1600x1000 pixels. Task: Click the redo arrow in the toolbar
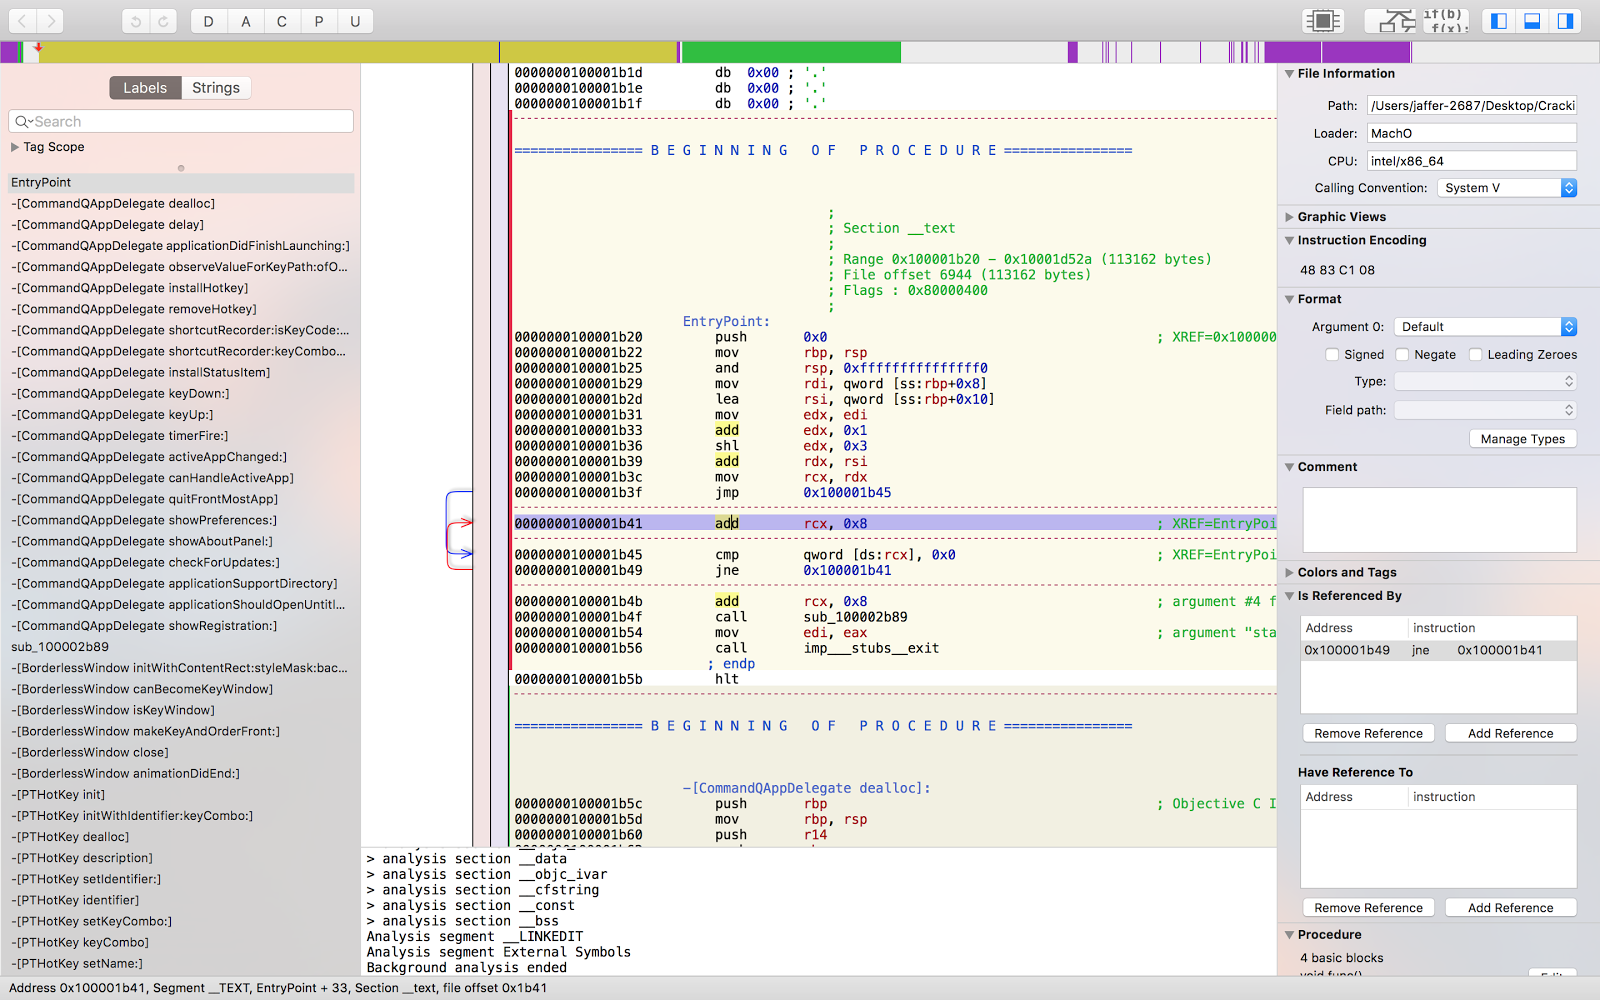(164, 21)
